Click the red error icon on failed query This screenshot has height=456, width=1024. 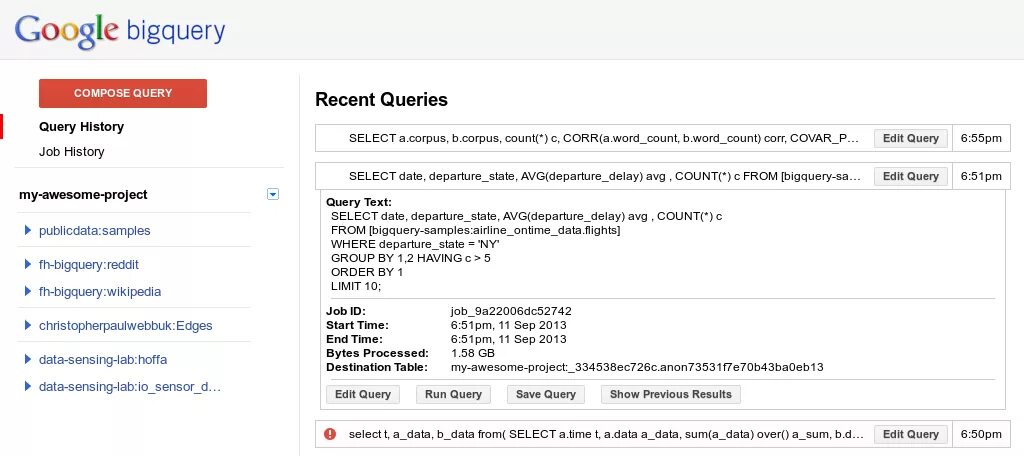coord(330,434)
